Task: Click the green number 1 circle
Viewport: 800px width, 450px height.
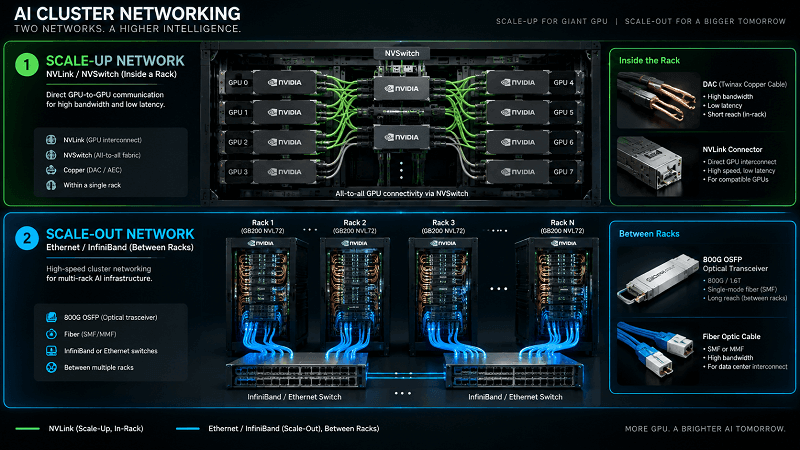Action: click(27, 65)
